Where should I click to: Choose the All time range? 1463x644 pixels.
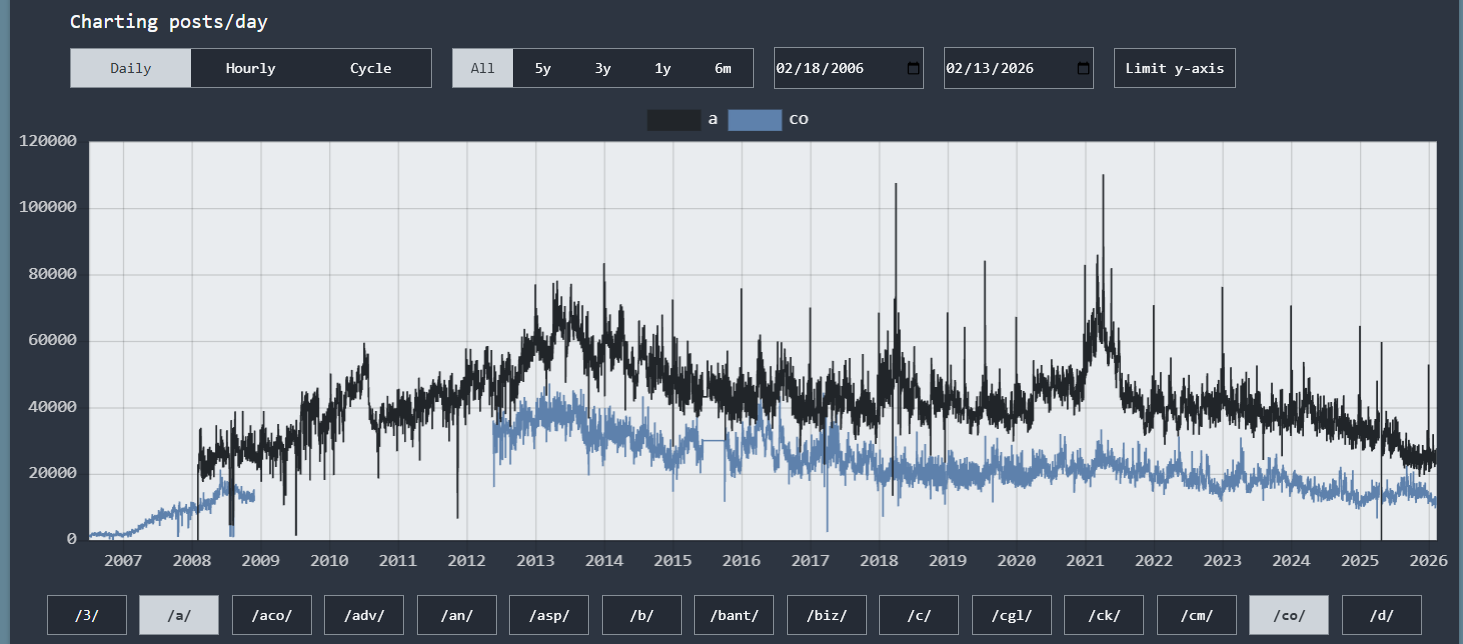point(483,68)
